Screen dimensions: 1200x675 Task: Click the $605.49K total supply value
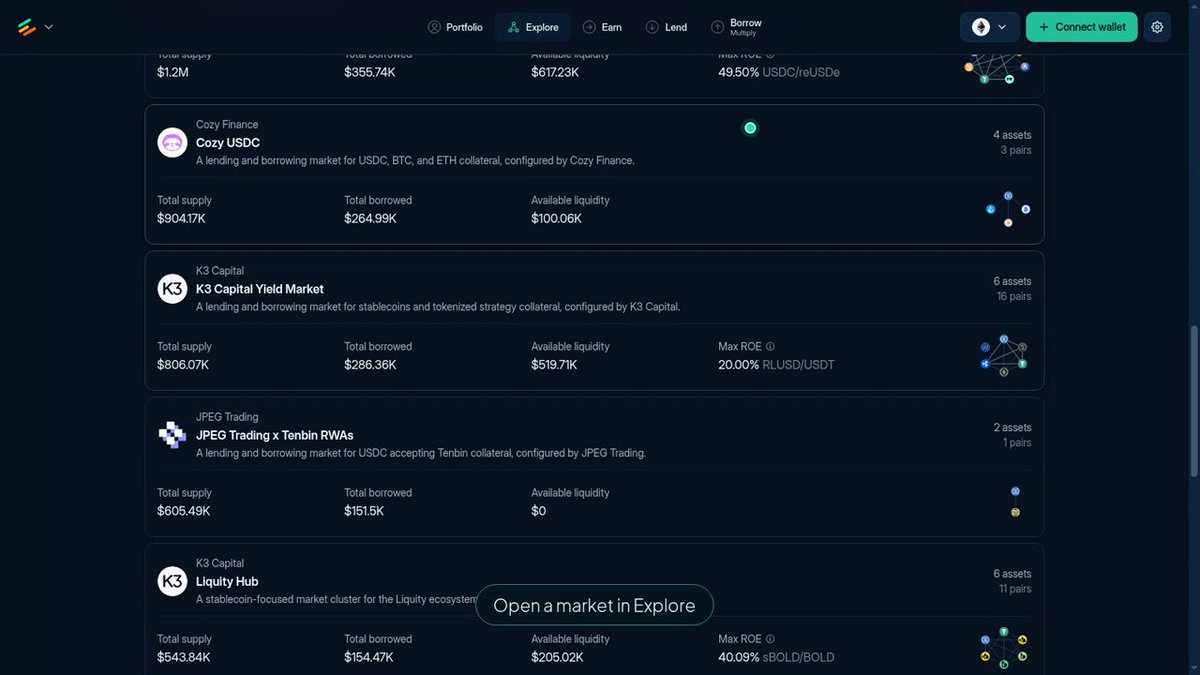183,511
